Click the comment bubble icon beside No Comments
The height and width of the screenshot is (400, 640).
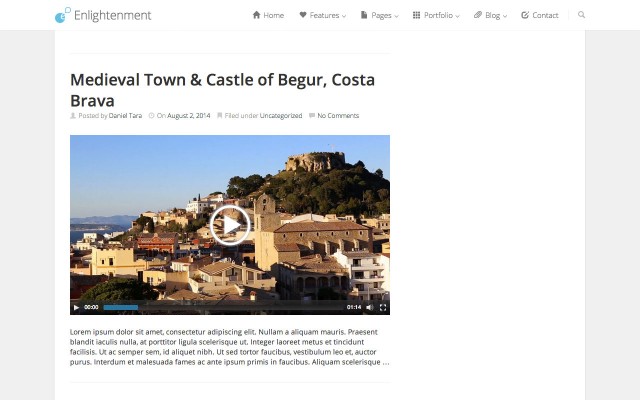312,116
